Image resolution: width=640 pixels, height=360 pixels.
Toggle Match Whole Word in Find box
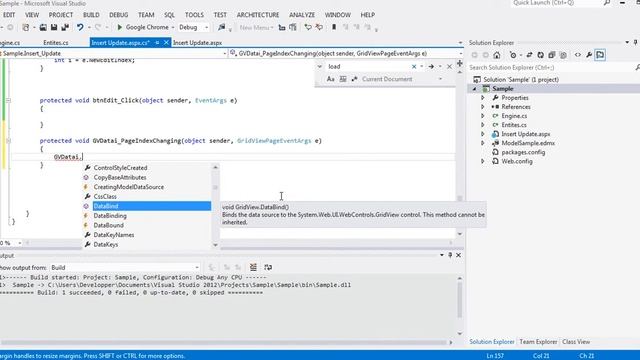point(343,79)
